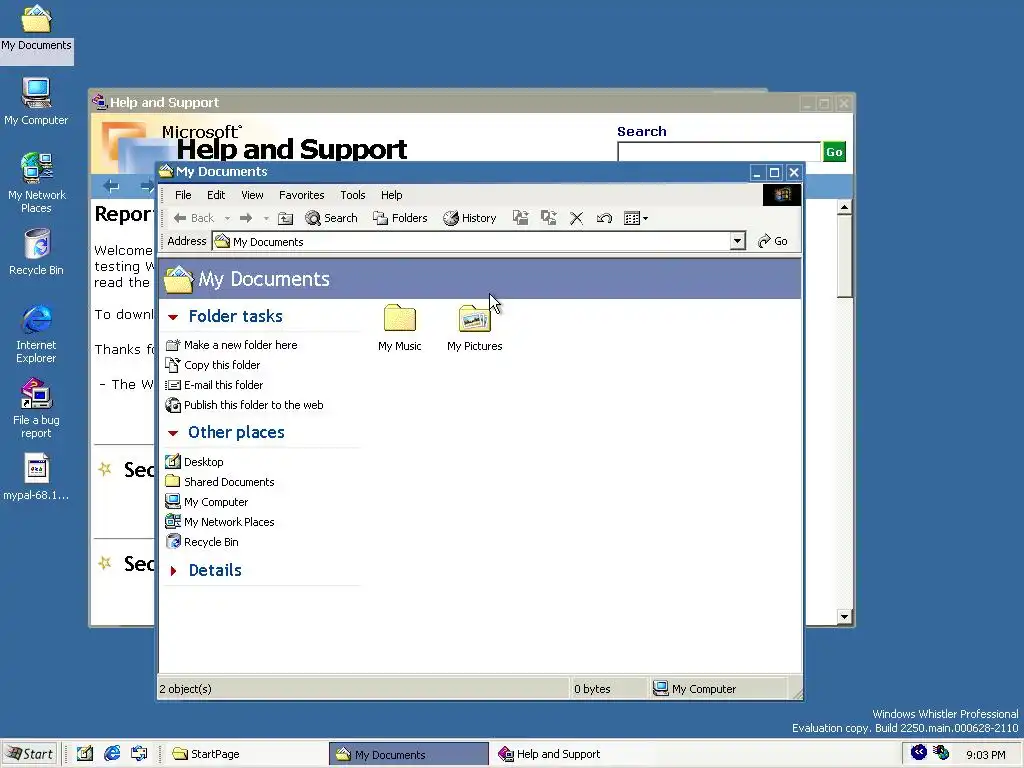Viewport: 1024px width, 768px height.
Task: Click Copy this folder link
Action: (213, 365)
